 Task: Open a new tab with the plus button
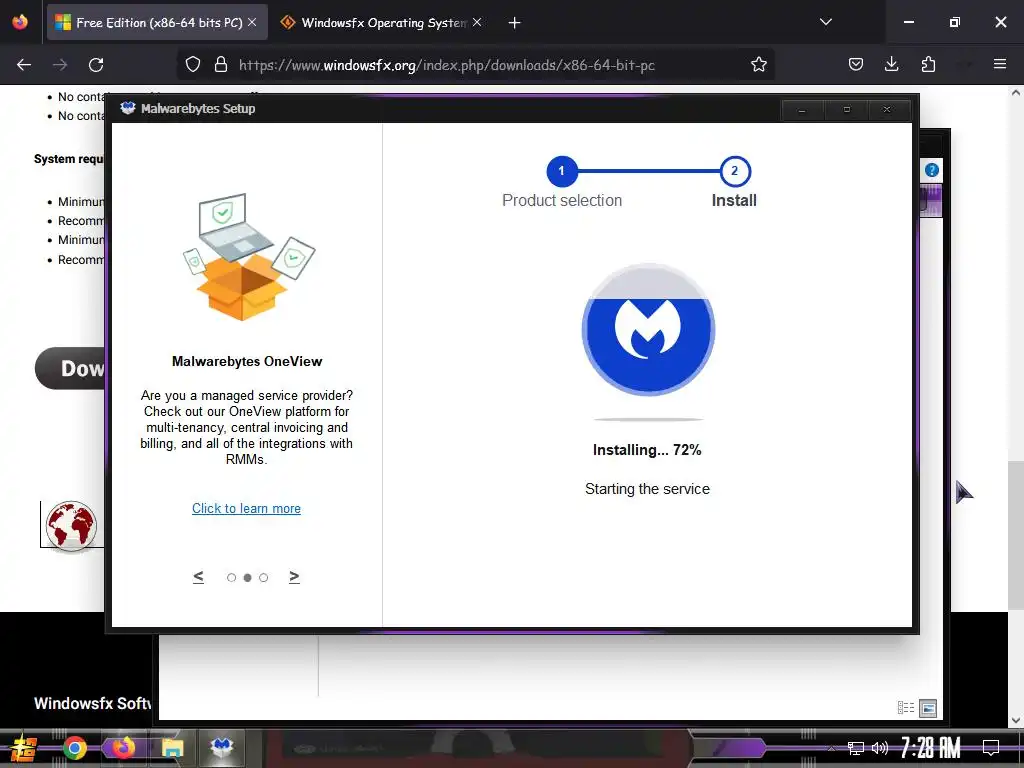(x=514, y=23)
